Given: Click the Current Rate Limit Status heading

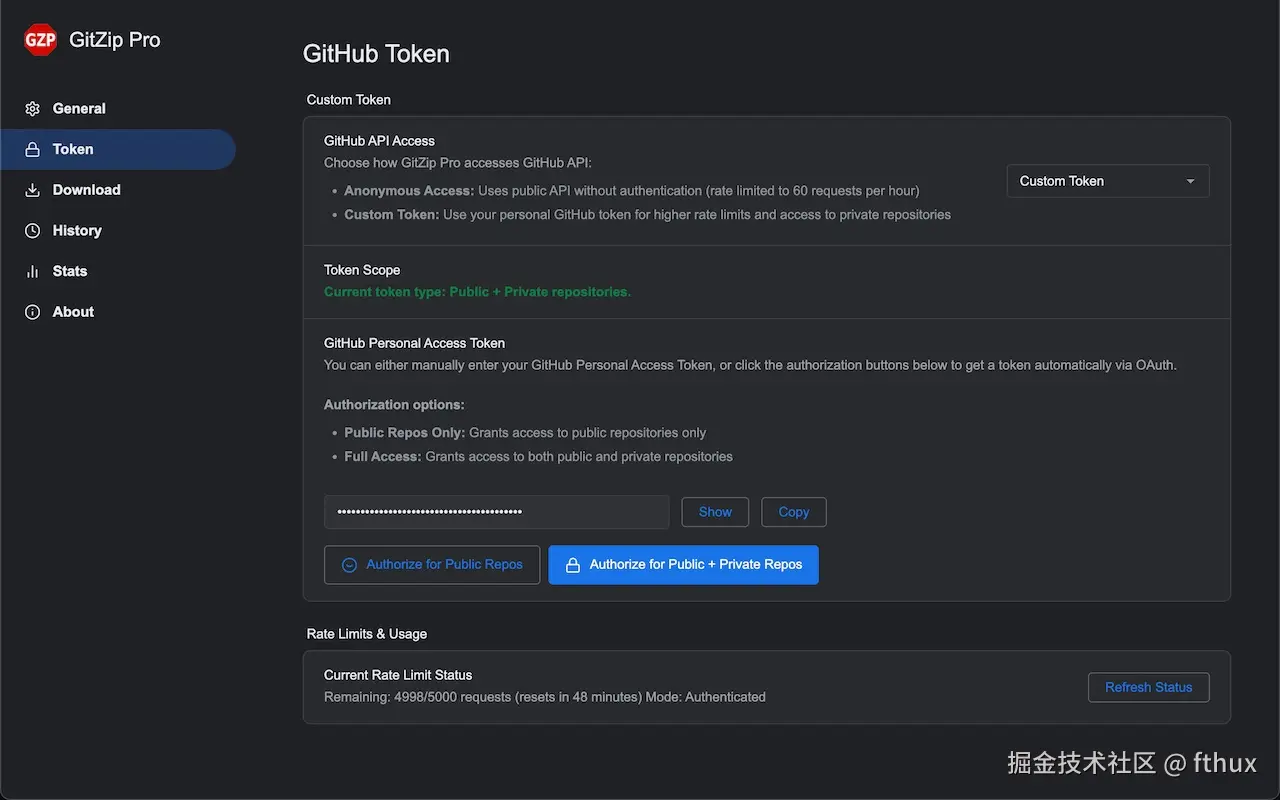Looking at the screenshot, I should pyautogui.click(x=398, y=675).
